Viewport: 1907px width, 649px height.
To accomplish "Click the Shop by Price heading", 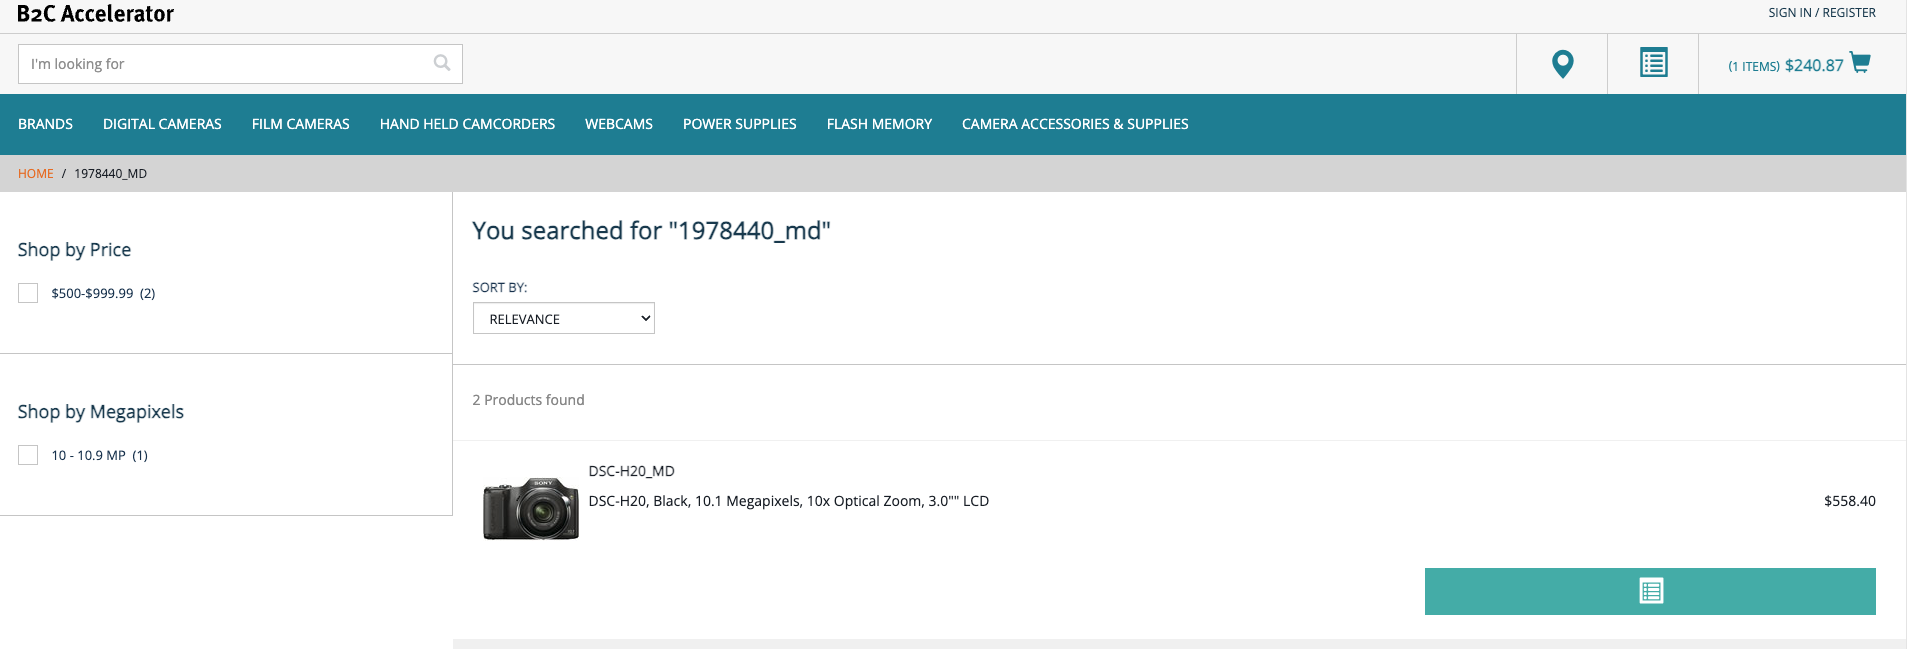I will click(x=74, y=250).
